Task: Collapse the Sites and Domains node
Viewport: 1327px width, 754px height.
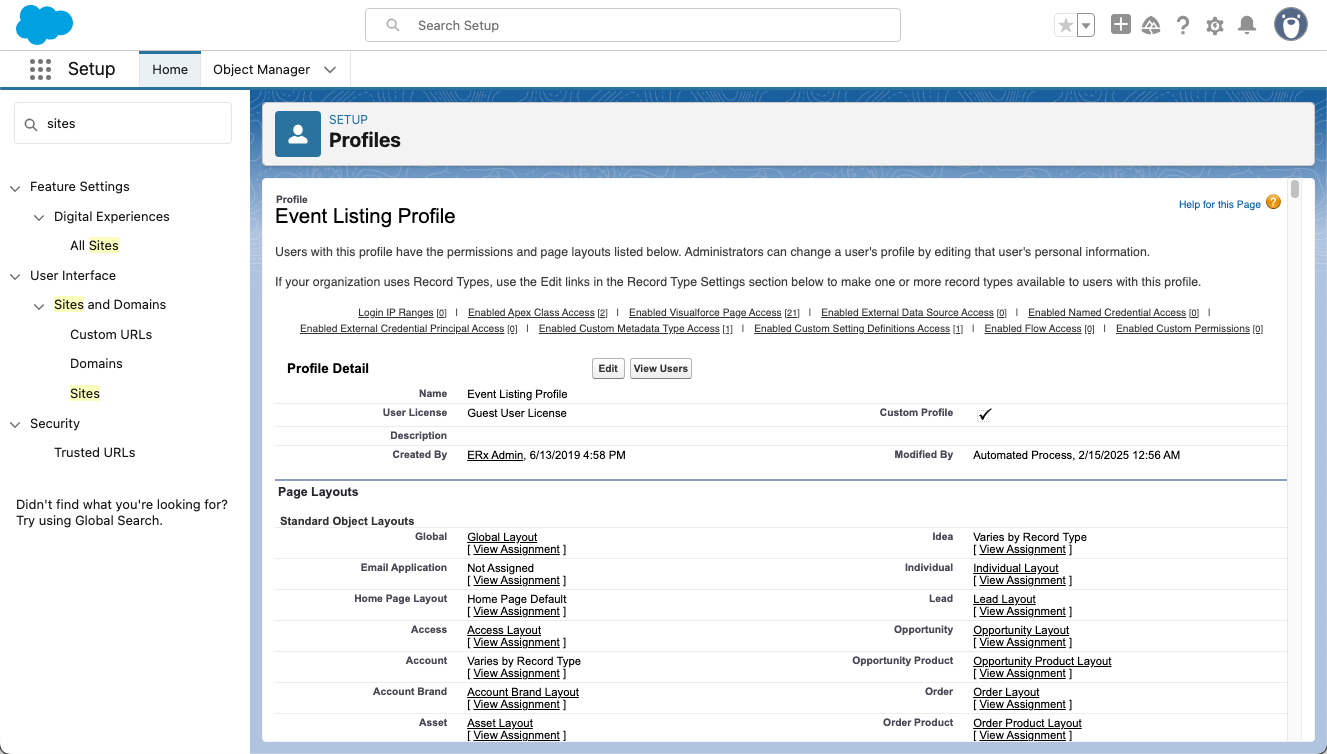Action: click(39, 305)
